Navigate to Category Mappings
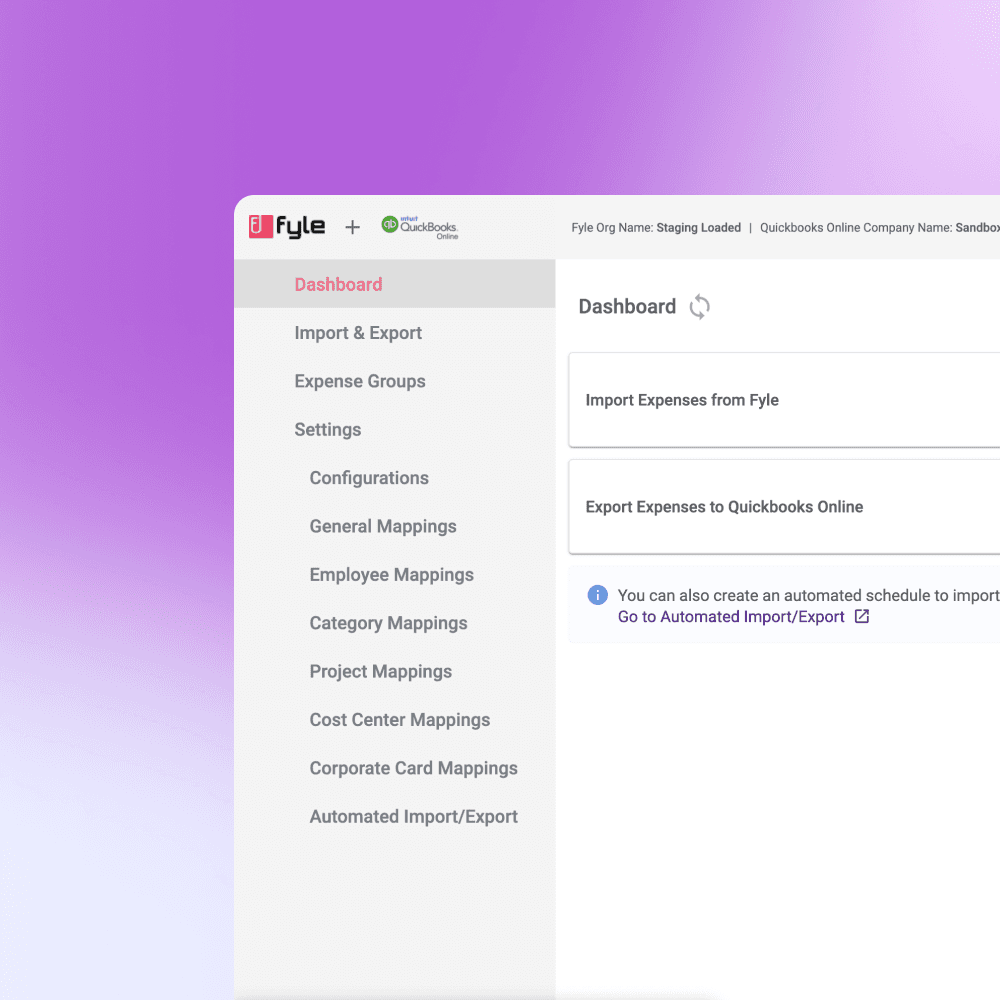 pos(388,624)
